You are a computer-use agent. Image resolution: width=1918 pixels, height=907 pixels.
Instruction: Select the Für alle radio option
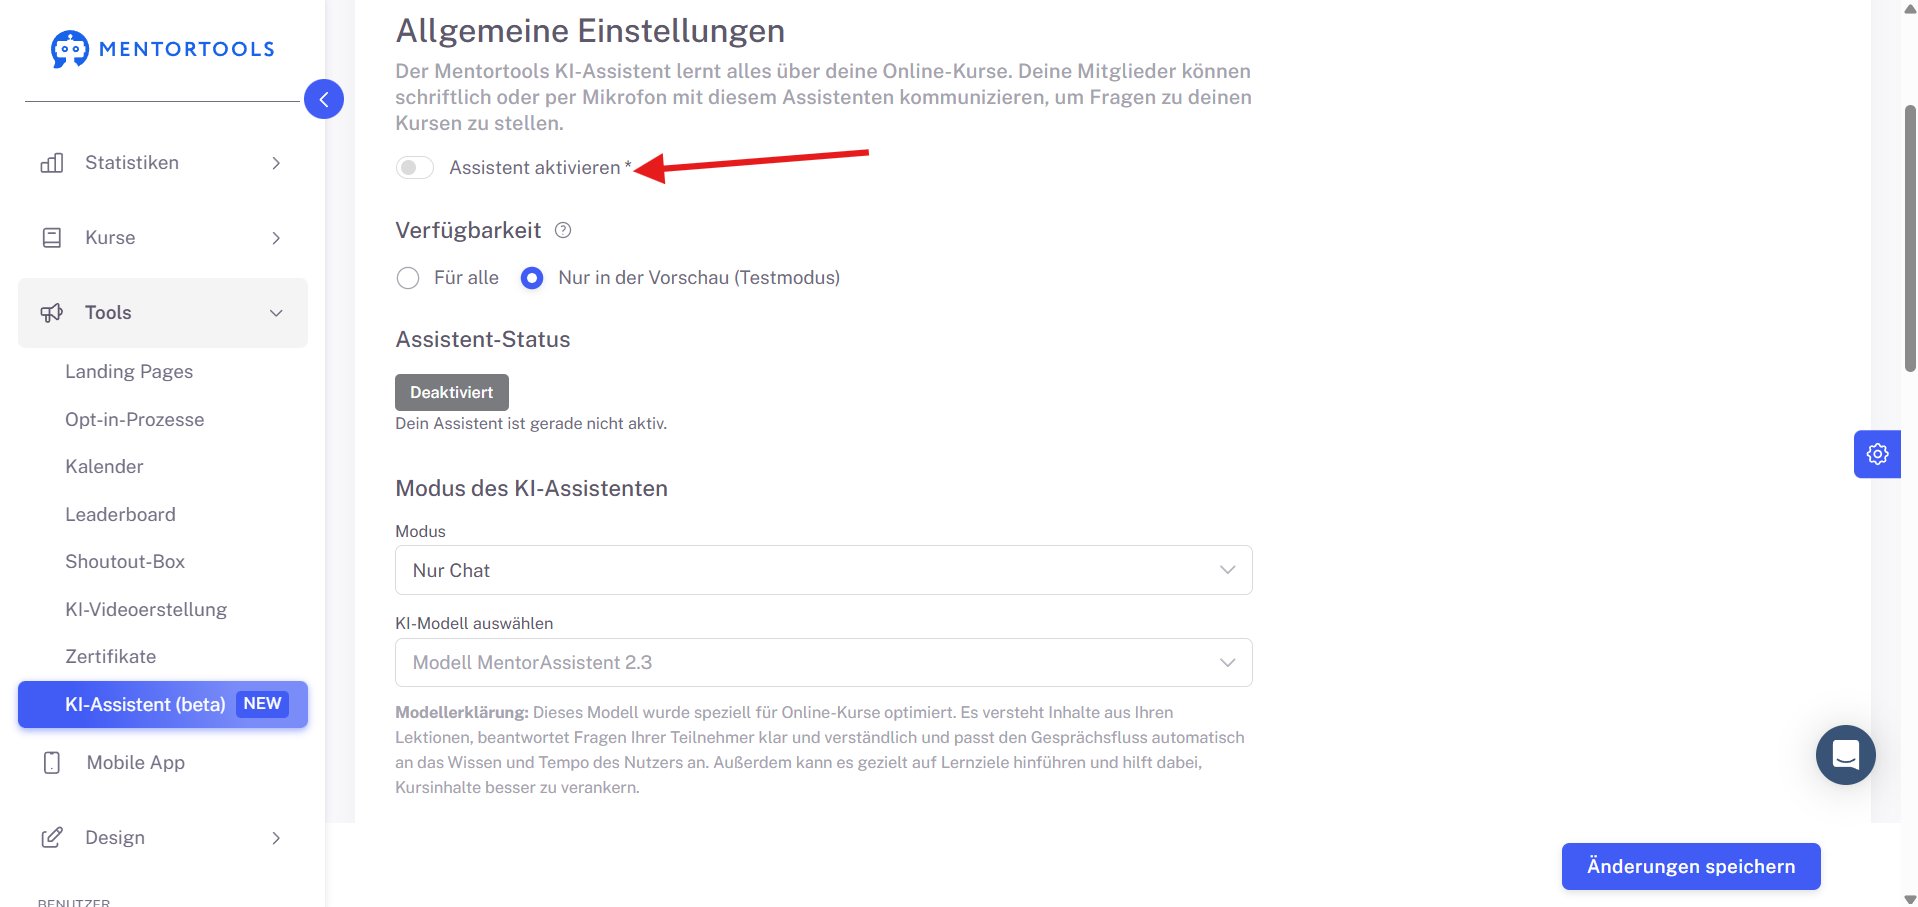point(408,278)
